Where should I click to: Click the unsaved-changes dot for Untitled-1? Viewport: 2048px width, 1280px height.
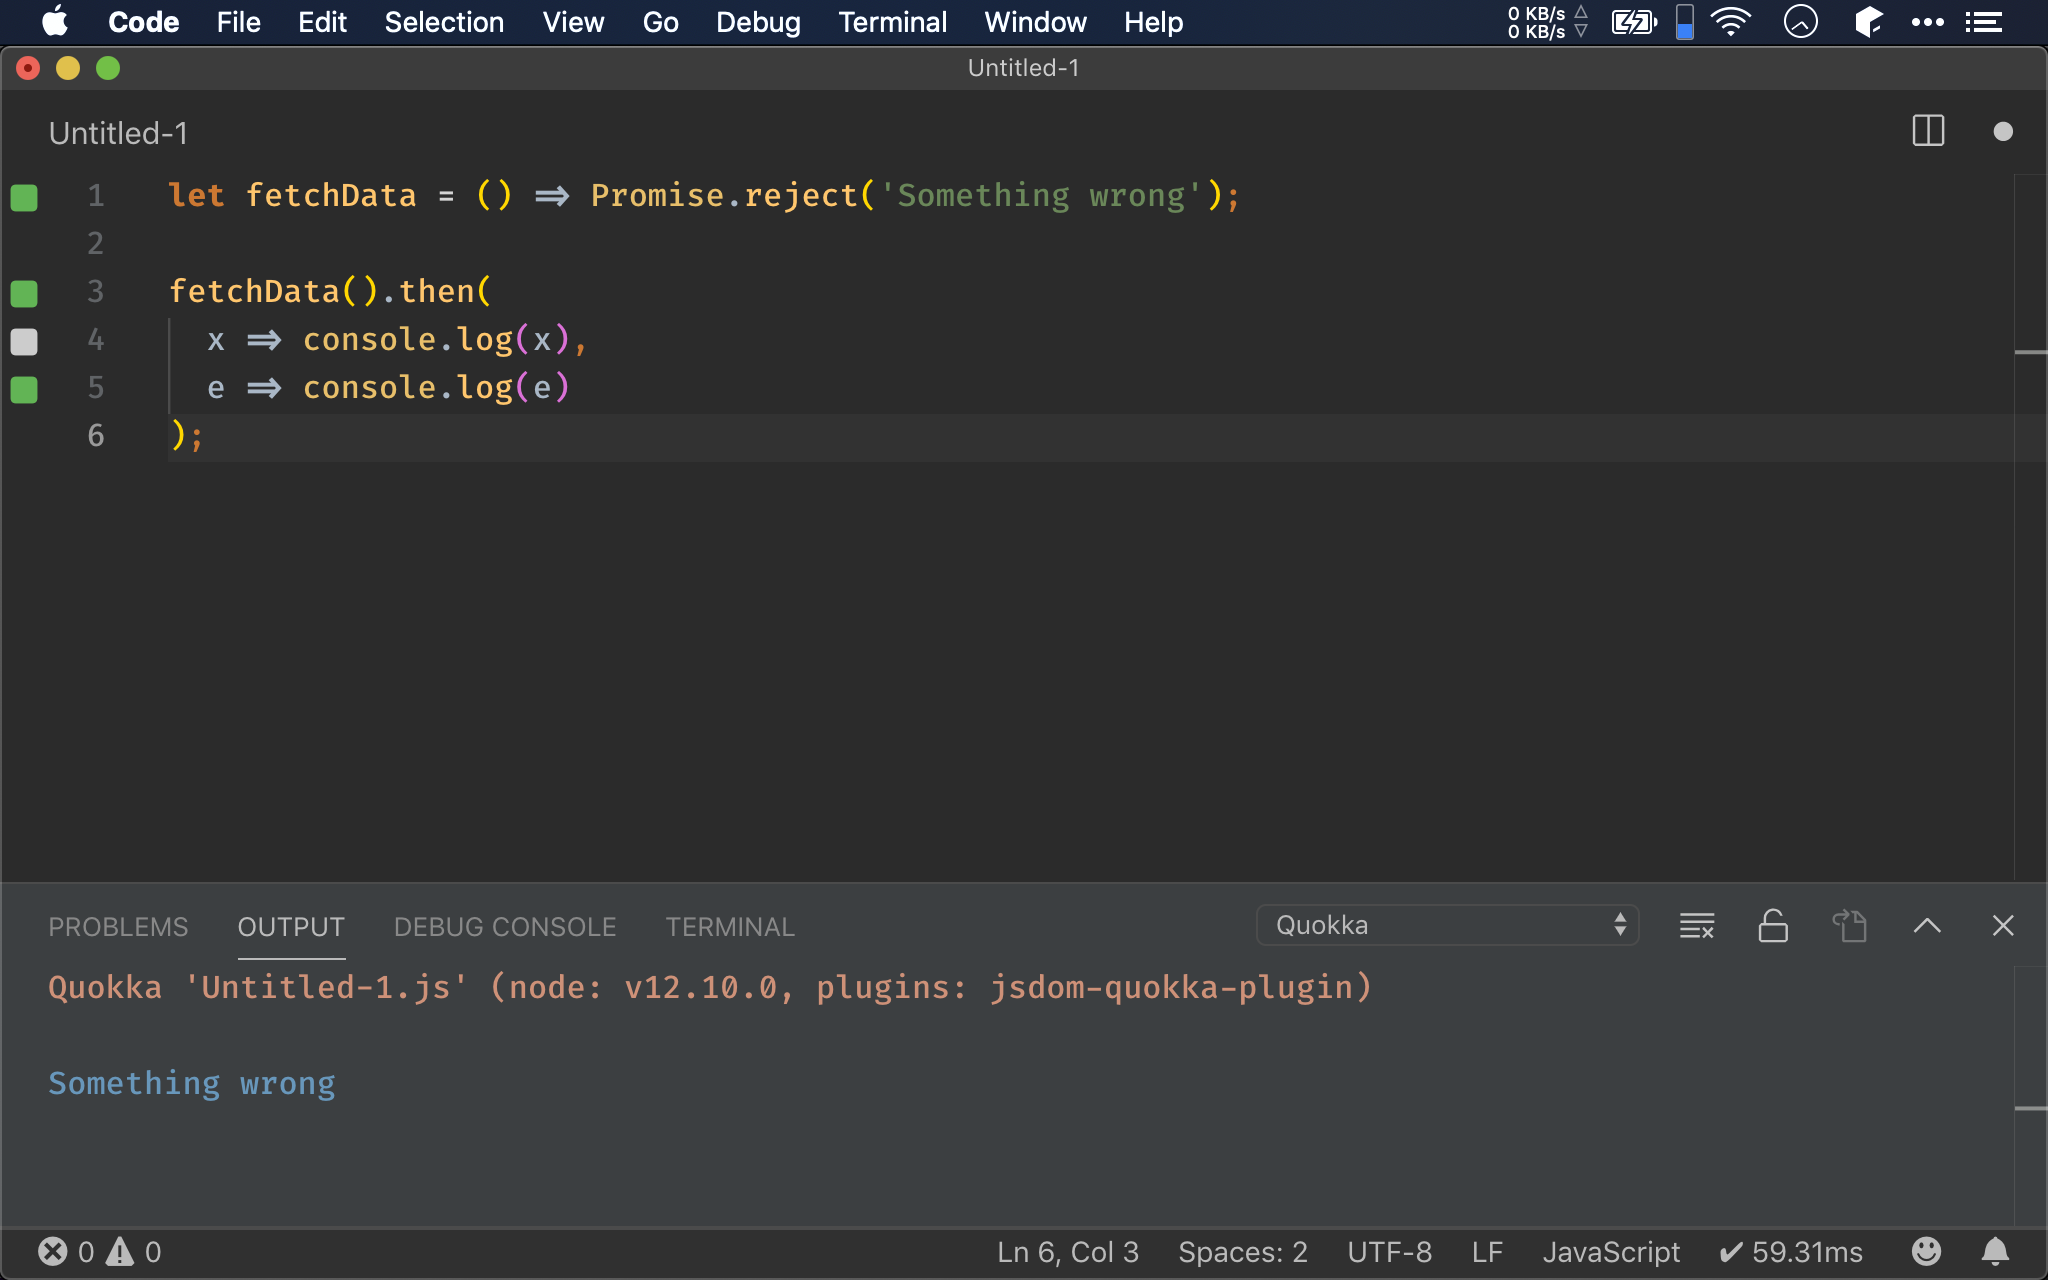(2002, 131)
